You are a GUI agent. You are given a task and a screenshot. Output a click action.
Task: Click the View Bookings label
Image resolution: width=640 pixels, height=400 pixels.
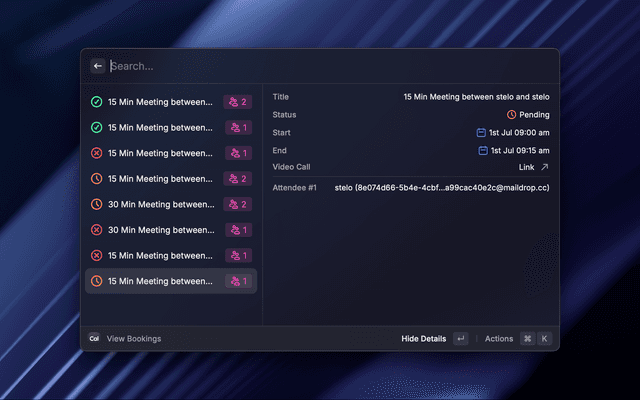[x=134, y=339]
